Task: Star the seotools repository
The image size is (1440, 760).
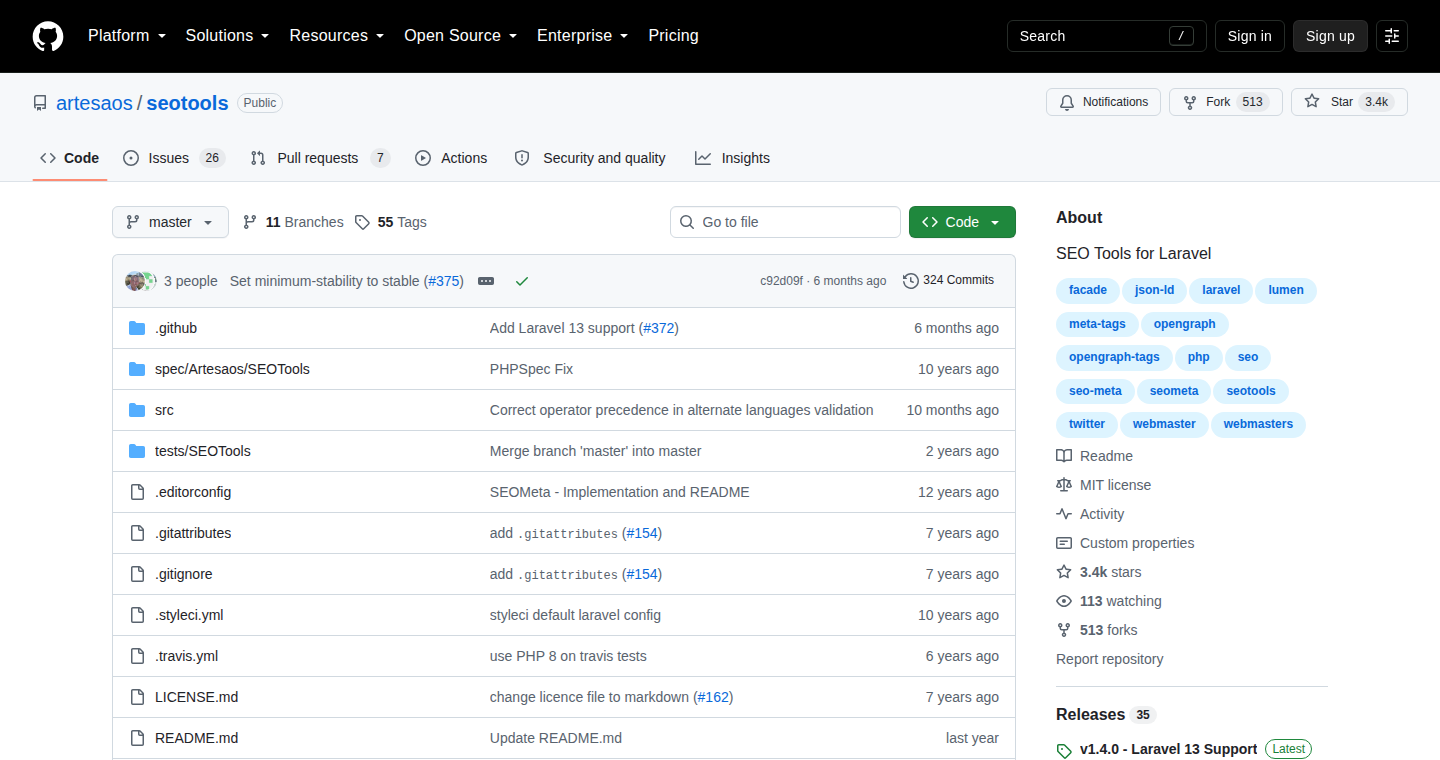Action: click(x=1349, y=102)
